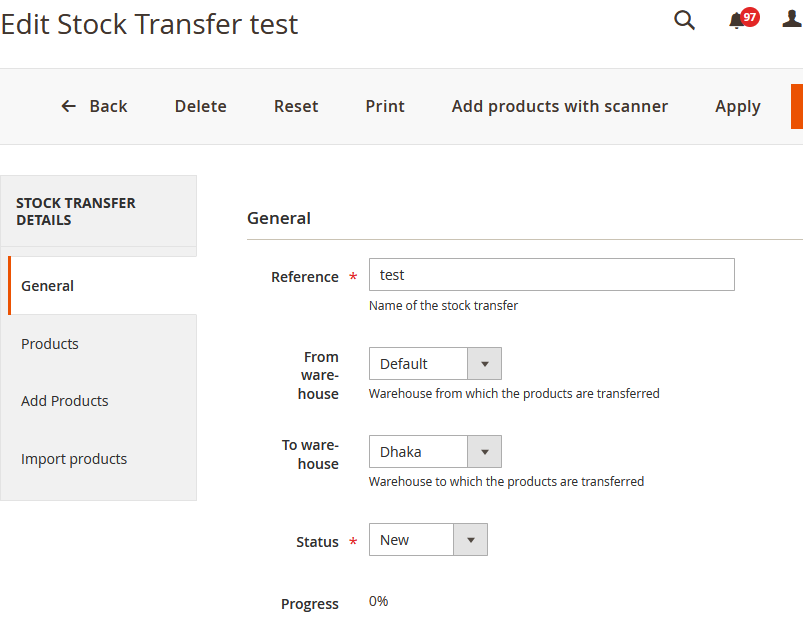Click the Print button

click(384, 105)
